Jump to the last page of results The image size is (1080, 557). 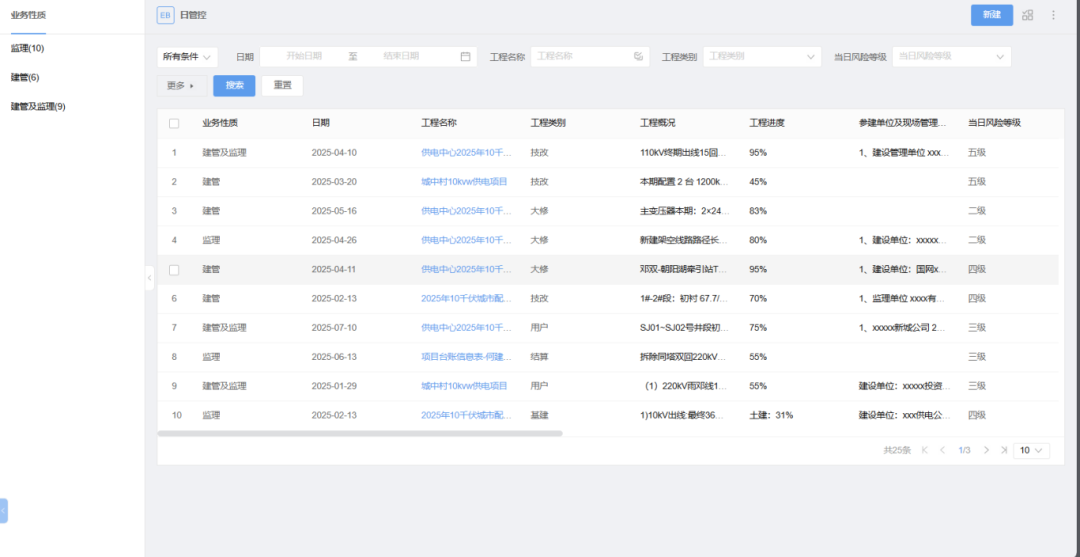[1004, 450]
